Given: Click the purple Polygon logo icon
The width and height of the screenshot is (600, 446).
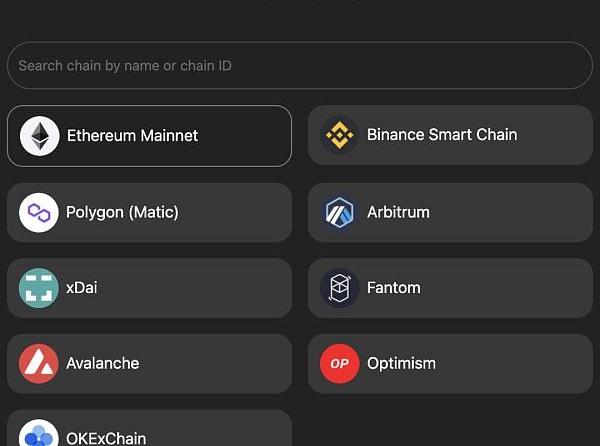Looking at the screenshot, I should click(39, 212).
